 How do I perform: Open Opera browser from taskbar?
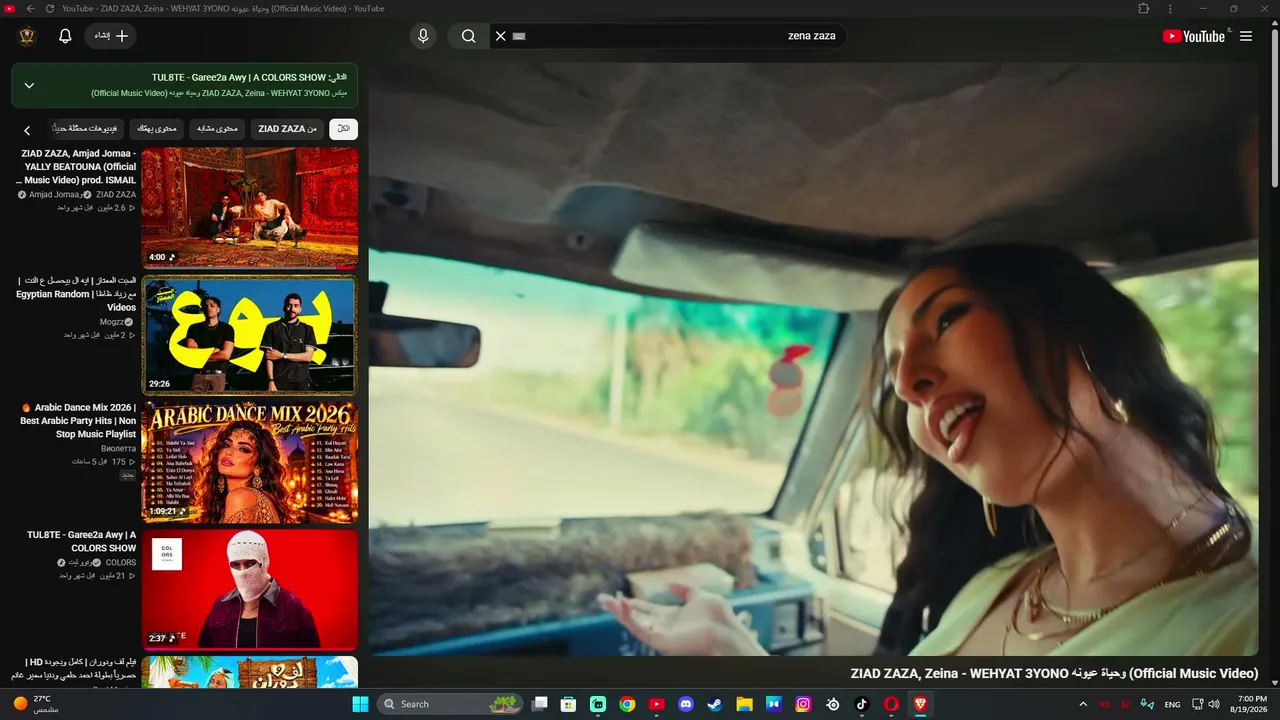(x=891, y=704)
